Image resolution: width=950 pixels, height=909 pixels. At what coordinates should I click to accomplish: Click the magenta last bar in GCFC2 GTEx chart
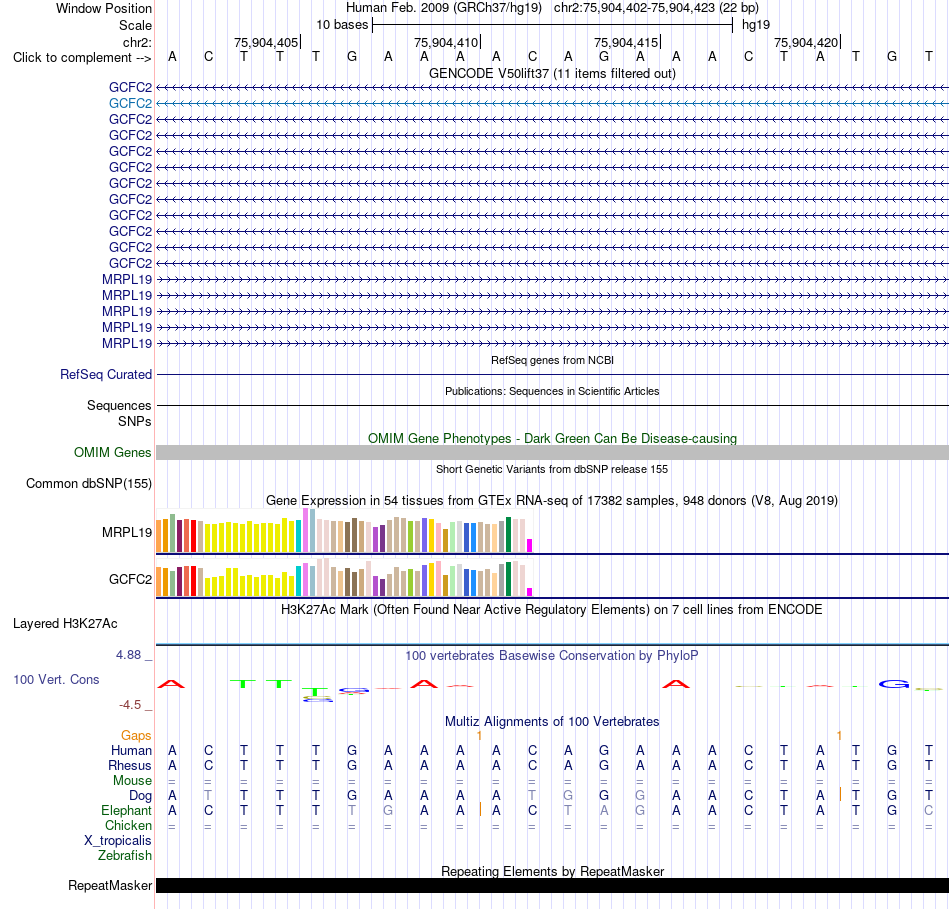(530, 592)
